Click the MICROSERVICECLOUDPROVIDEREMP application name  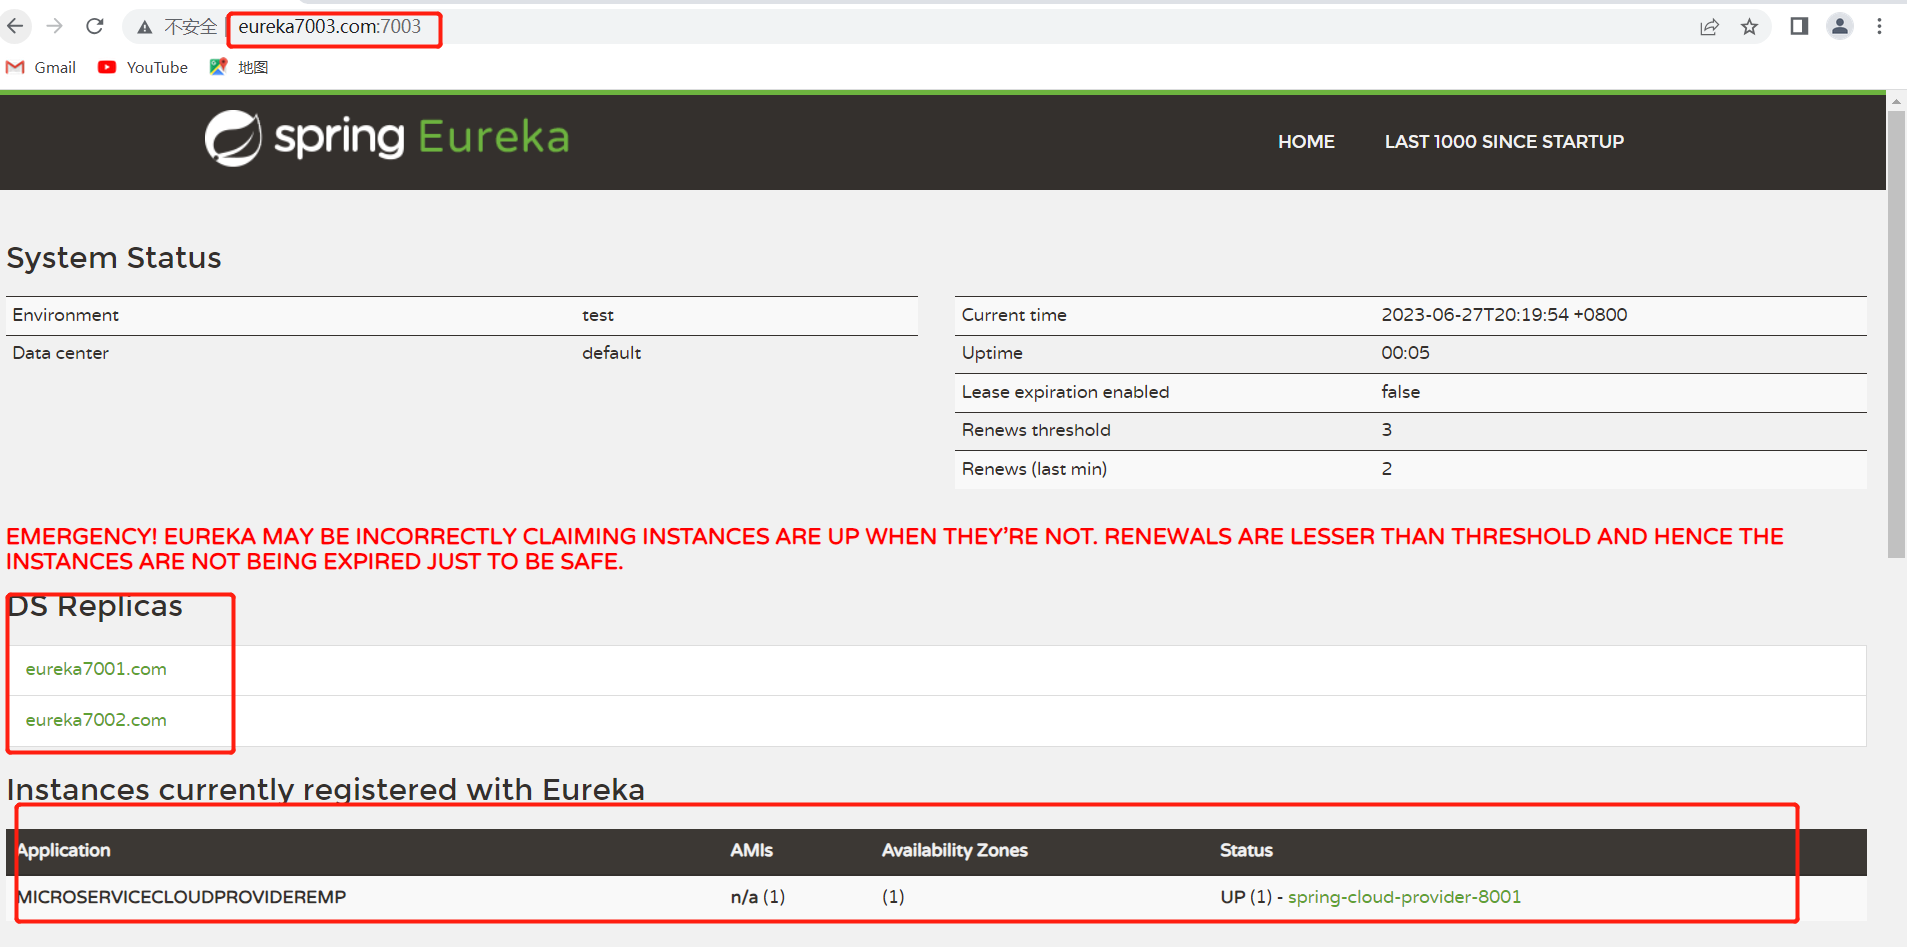pyautogui.click(x=182, y=897)
